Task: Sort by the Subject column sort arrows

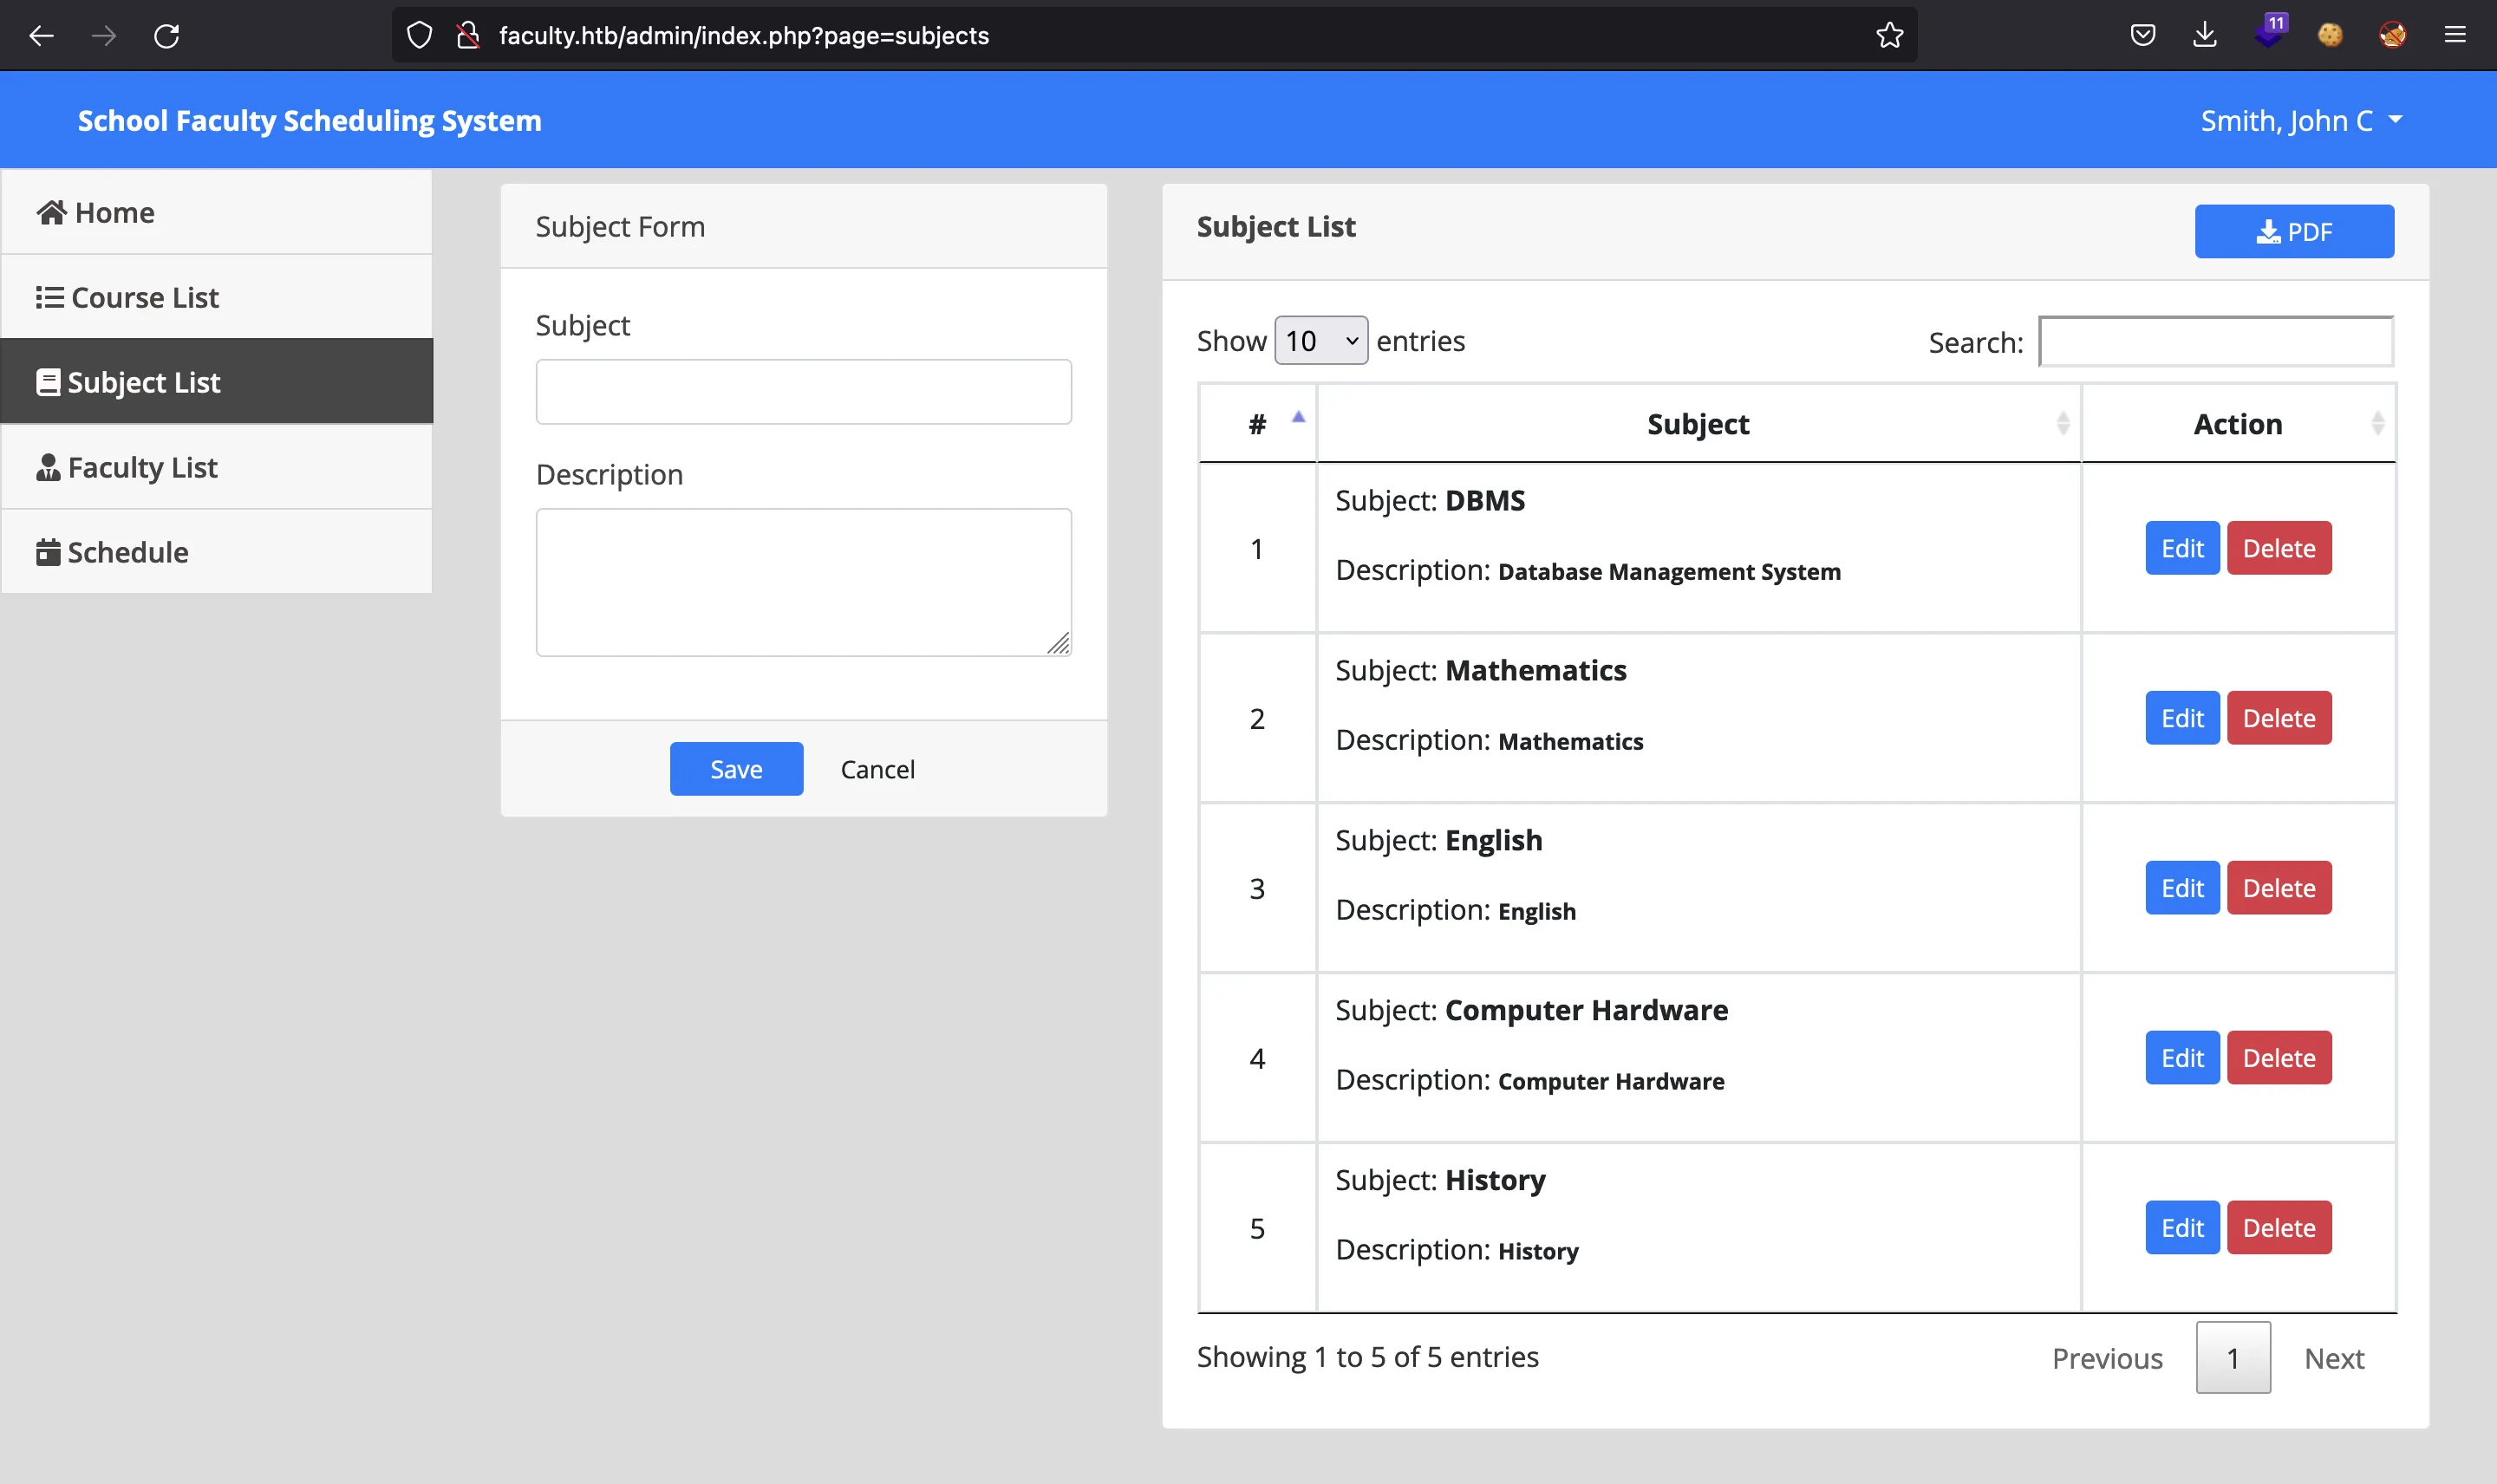Action: 2062,424
